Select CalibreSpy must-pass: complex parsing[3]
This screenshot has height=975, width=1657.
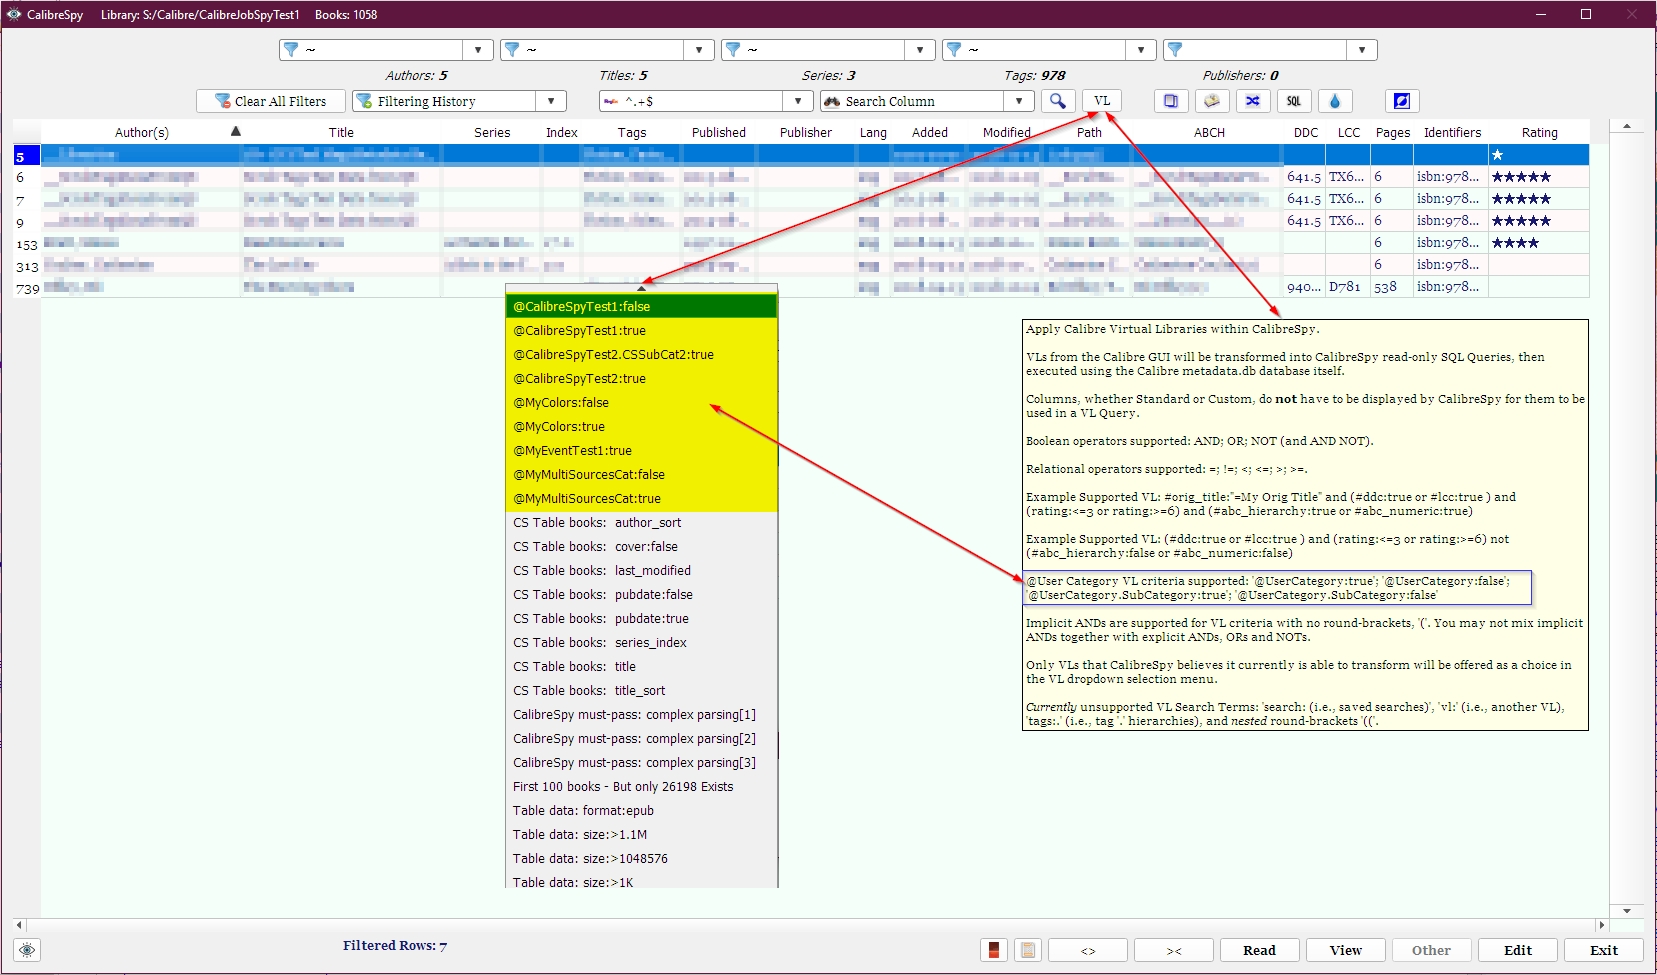[x=642, y=763]
